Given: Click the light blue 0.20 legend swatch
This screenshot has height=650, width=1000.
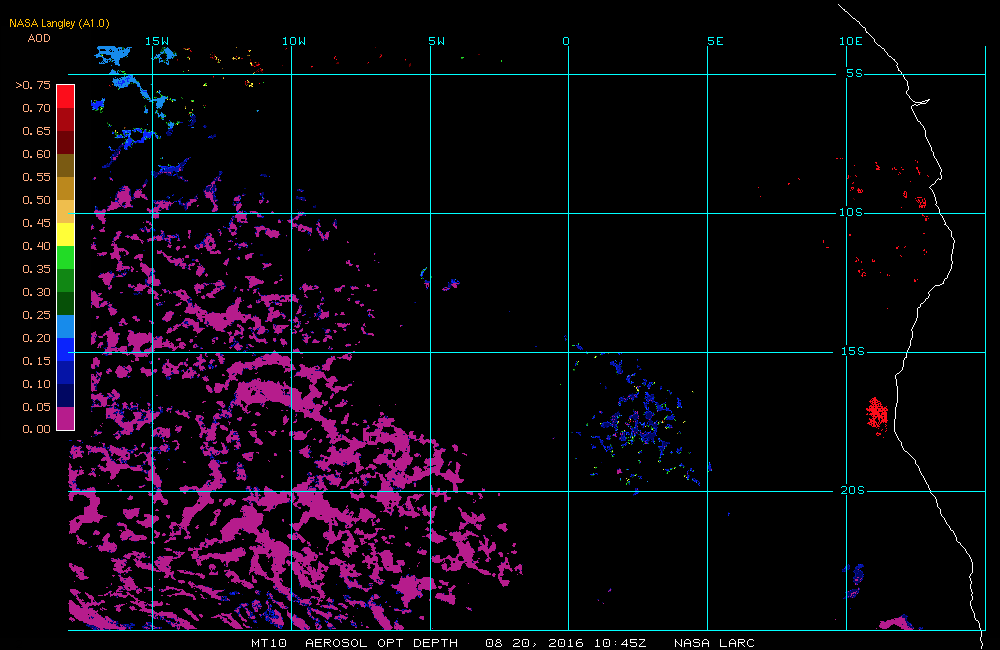Looking at the screenshot, I should pyautogui.click(x=66, y=326).
